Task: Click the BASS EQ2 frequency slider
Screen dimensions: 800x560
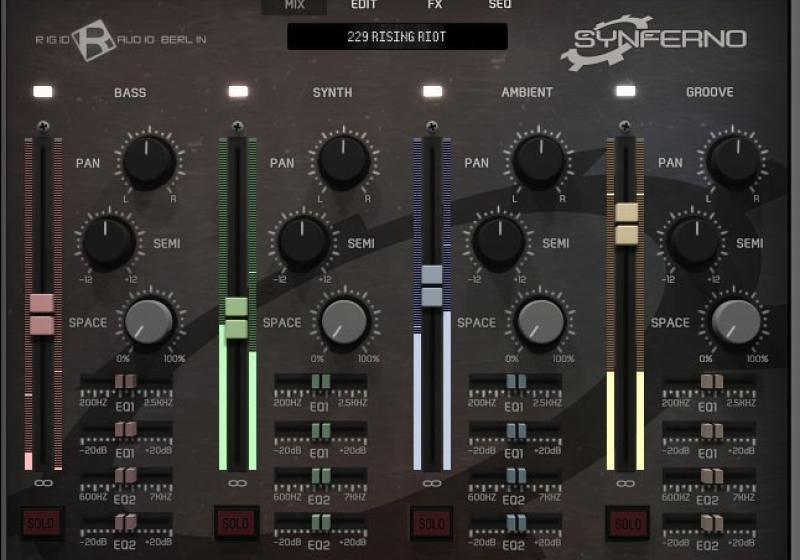Action: (126, 475)
